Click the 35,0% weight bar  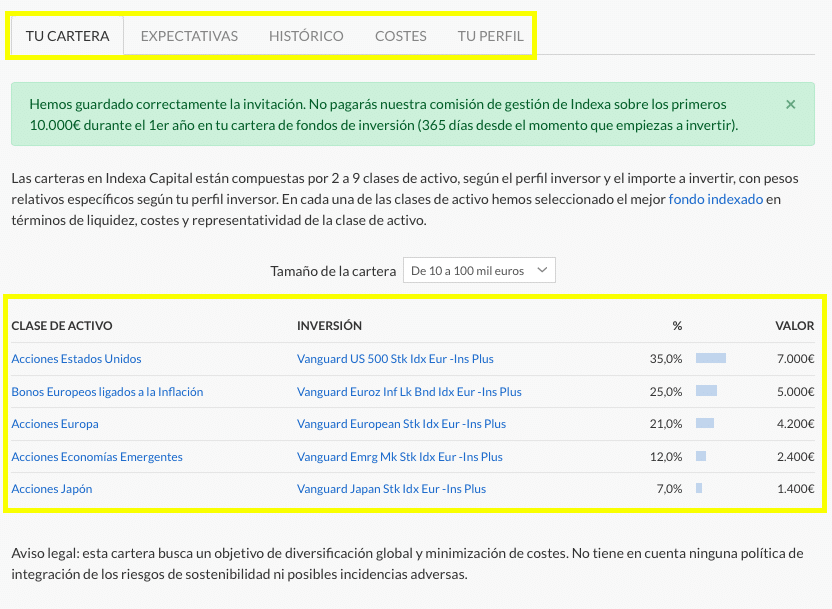711,358
